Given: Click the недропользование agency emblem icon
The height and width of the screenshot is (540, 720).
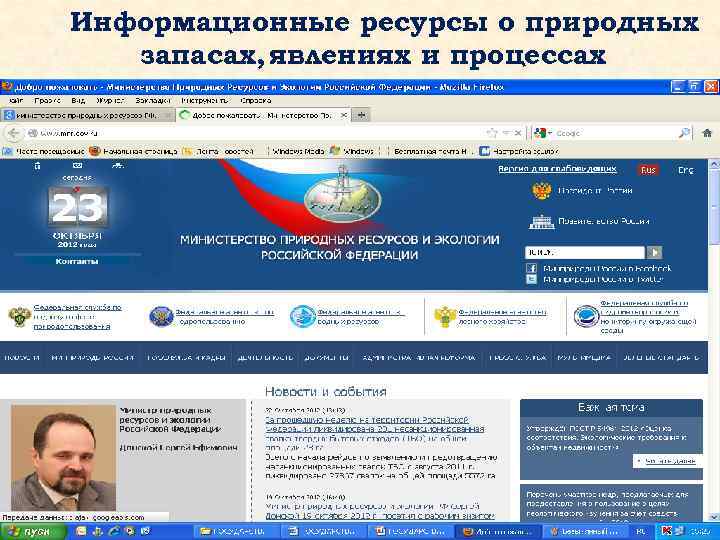Looking at the screenshot, I should (161, 316).
